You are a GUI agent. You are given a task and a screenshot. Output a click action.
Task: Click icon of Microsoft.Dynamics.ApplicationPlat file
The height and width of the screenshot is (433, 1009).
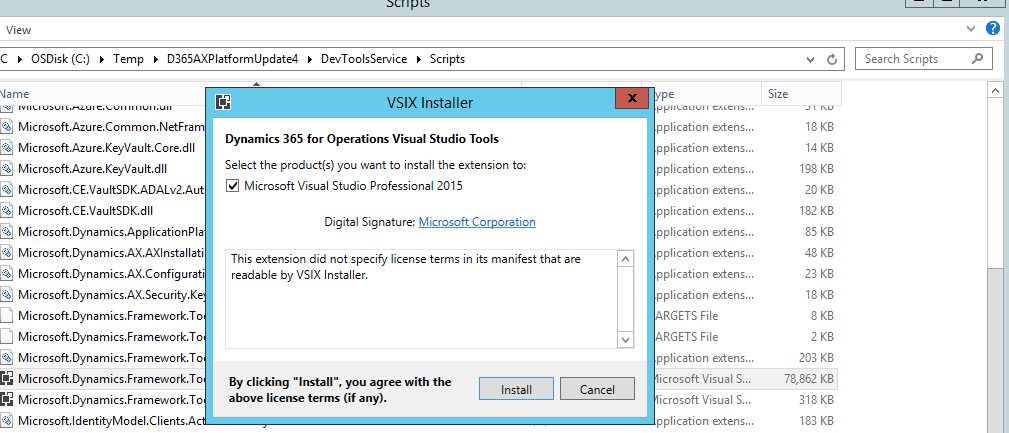tap(6, 232)
